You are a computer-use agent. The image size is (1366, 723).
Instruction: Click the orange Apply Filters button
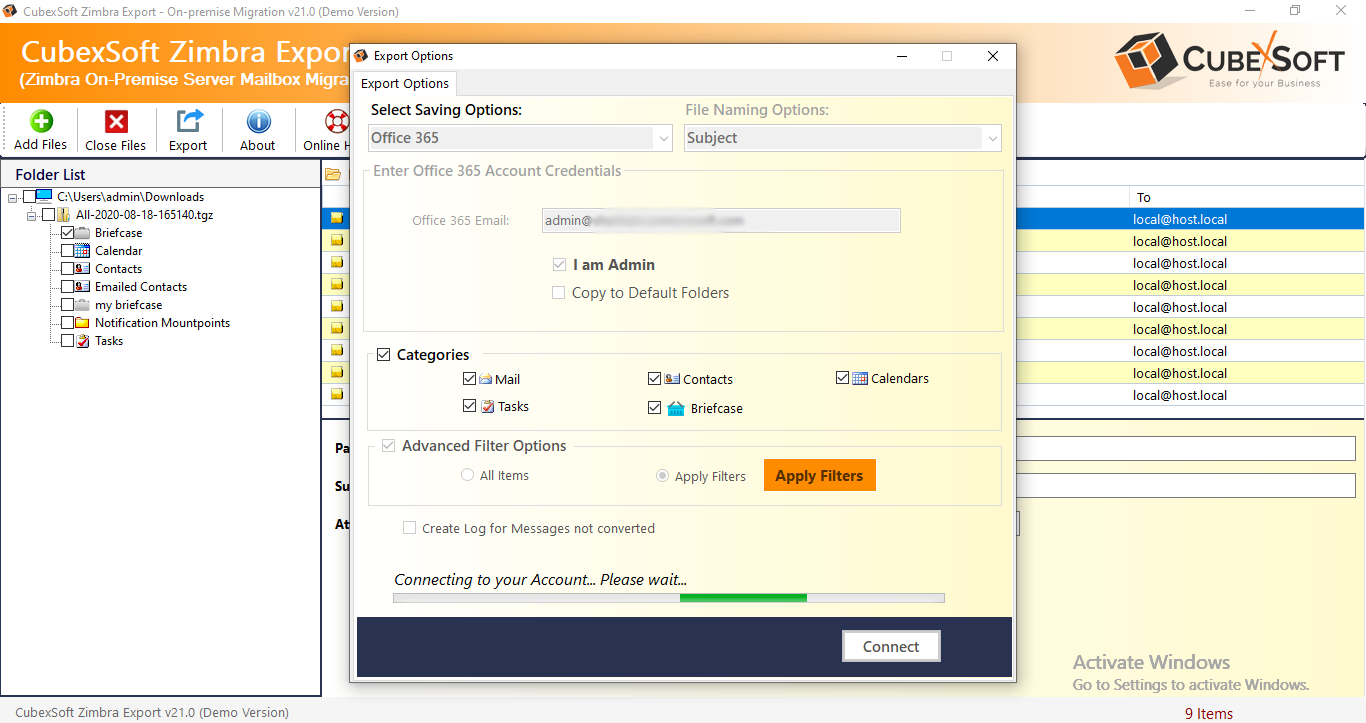819,475
